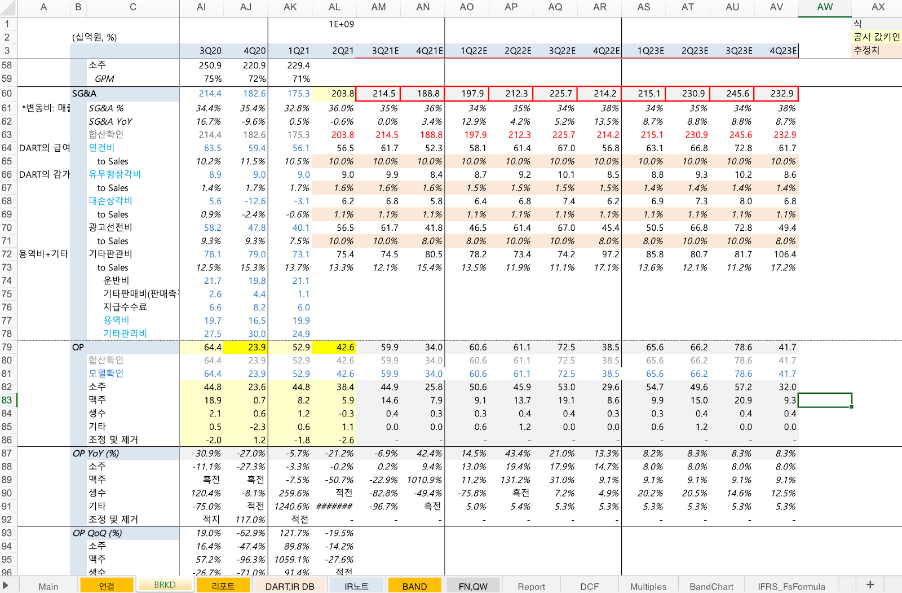This screenshot has width=902, height=593.
Task: Click the 운반비 label cell
Action: [133, 281]
